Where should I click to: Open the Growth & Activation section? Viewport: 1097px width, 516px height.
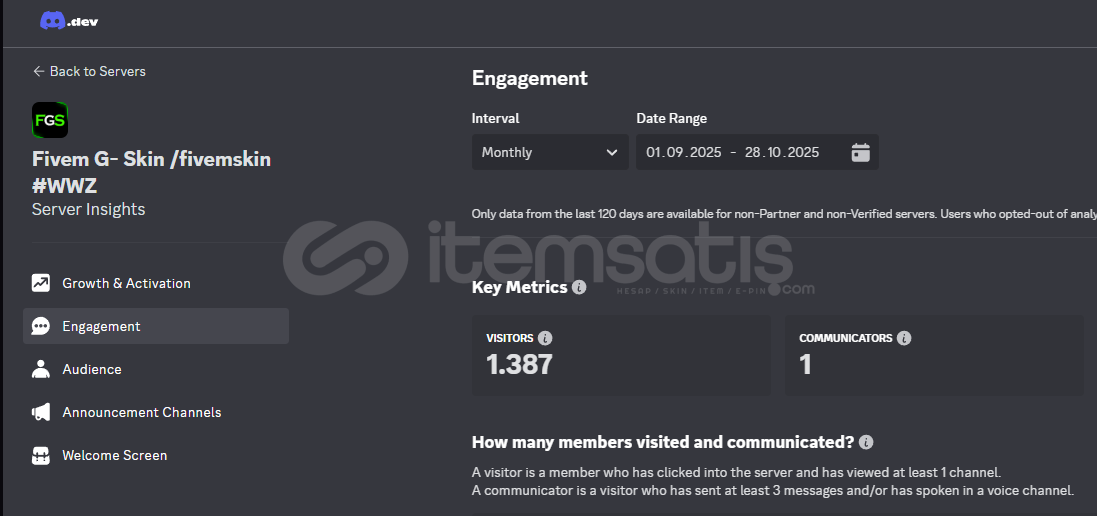pyautogui.click(x=126, y=283)
